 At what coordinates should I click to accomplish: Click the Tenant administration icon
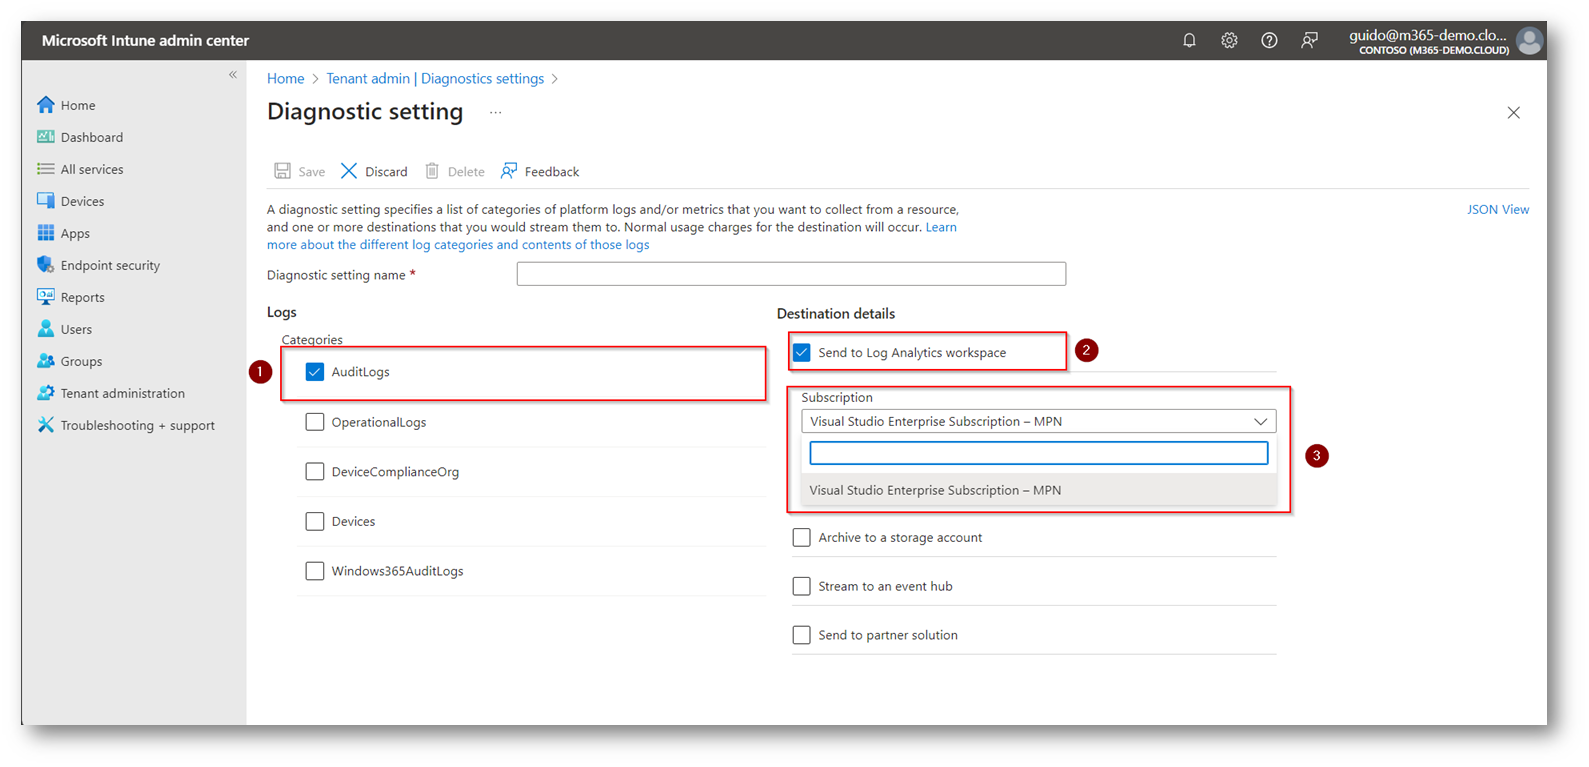(46, 393)
